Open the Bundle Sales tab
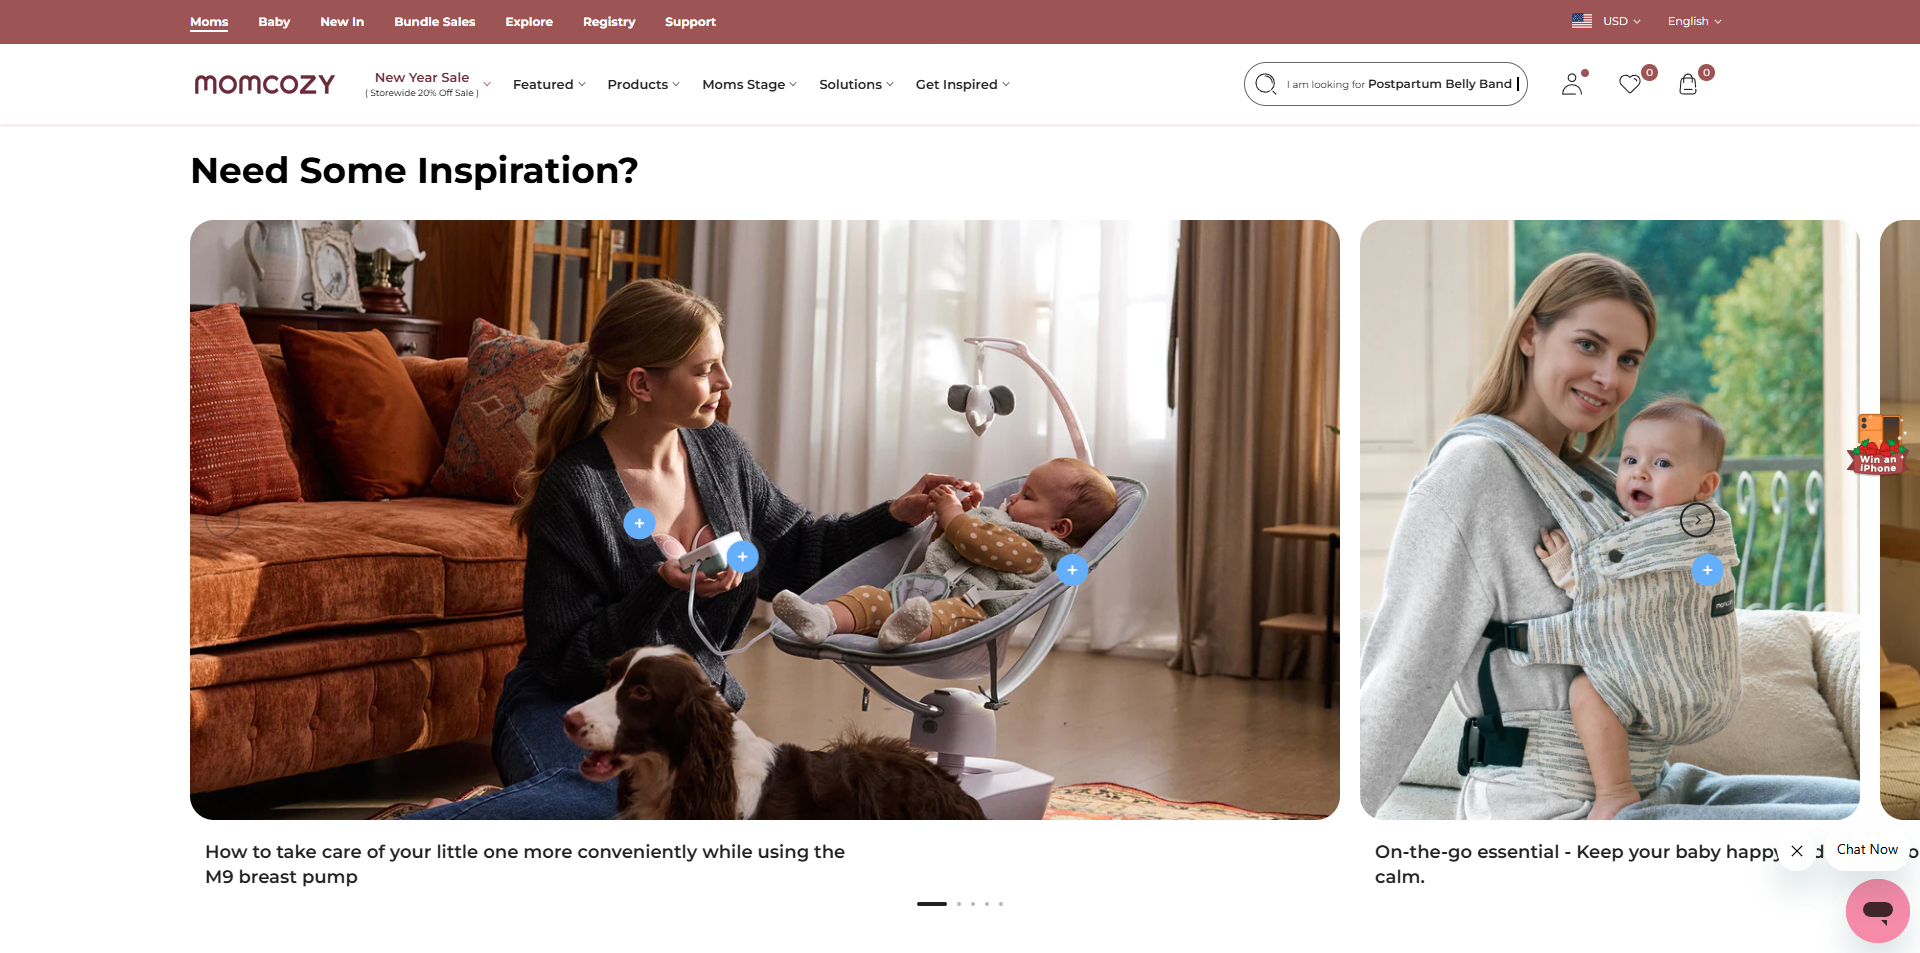Viewport: 1920px width, 953px height. tap(434, 21)
